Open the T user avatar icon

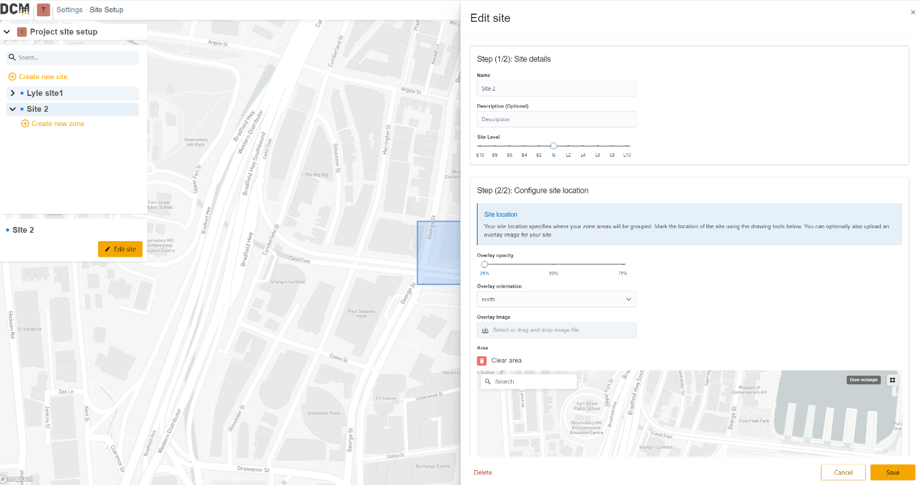click(x=43, y=10)
